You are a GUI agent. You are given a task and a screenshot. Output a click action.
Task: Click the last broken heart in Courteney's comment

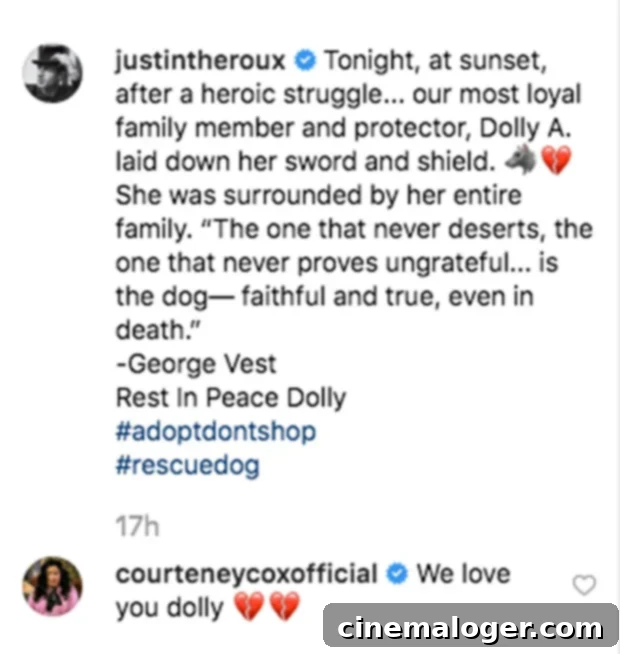[x=285, y=606]
